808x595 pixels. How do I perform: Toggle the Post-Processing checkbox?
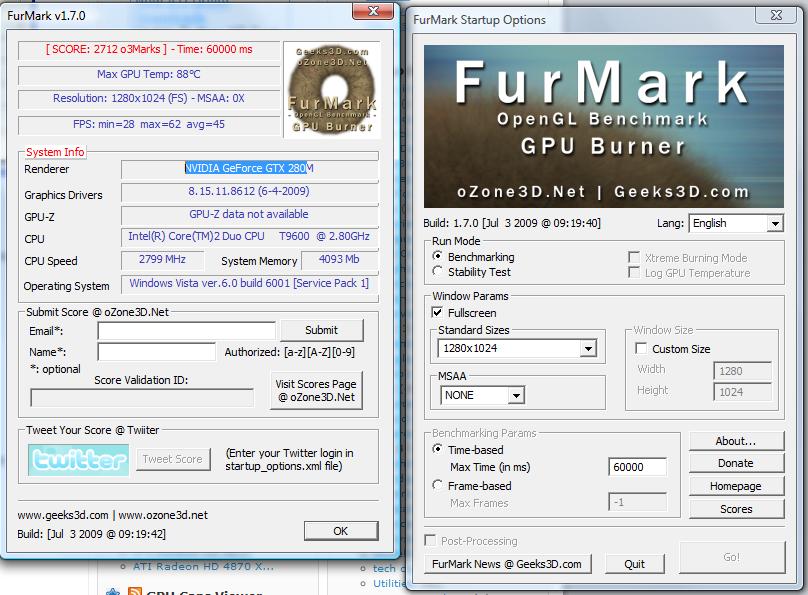(x=430, y=540)
